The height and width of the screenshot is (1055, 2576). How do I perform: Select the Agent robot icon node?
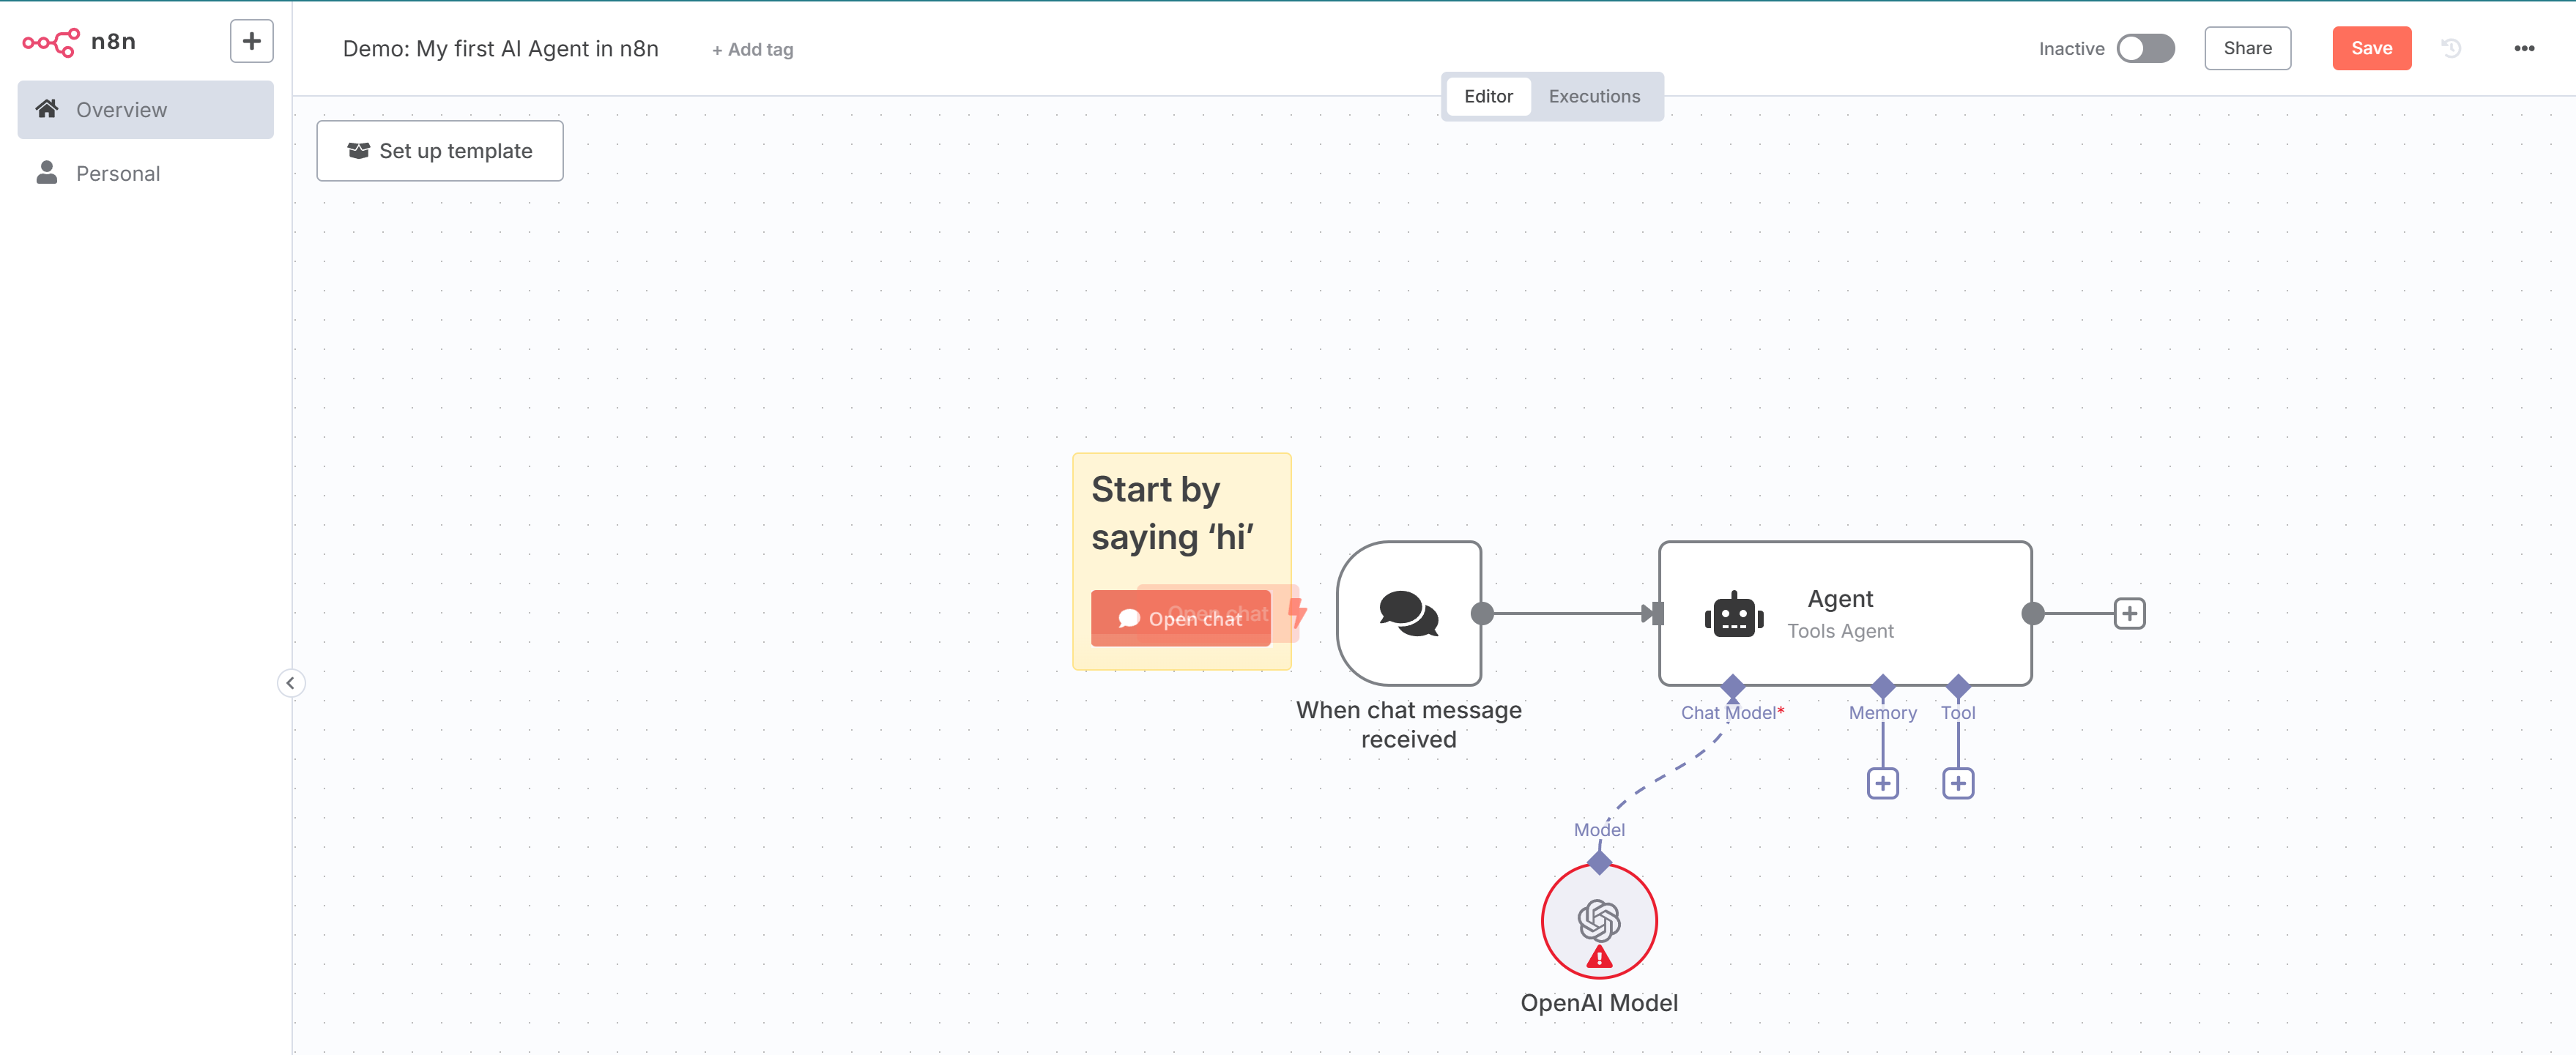pyautogui.click(x=1733, y=614)
